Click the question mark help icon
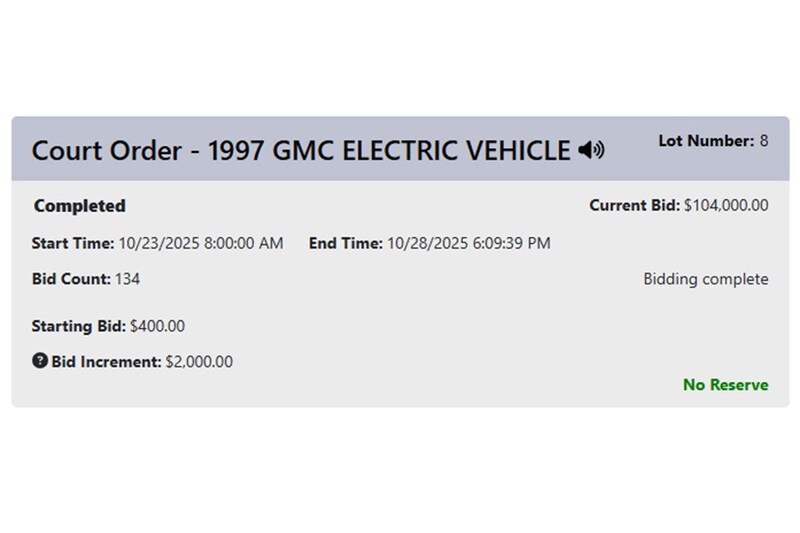 (x=40, y=360)
